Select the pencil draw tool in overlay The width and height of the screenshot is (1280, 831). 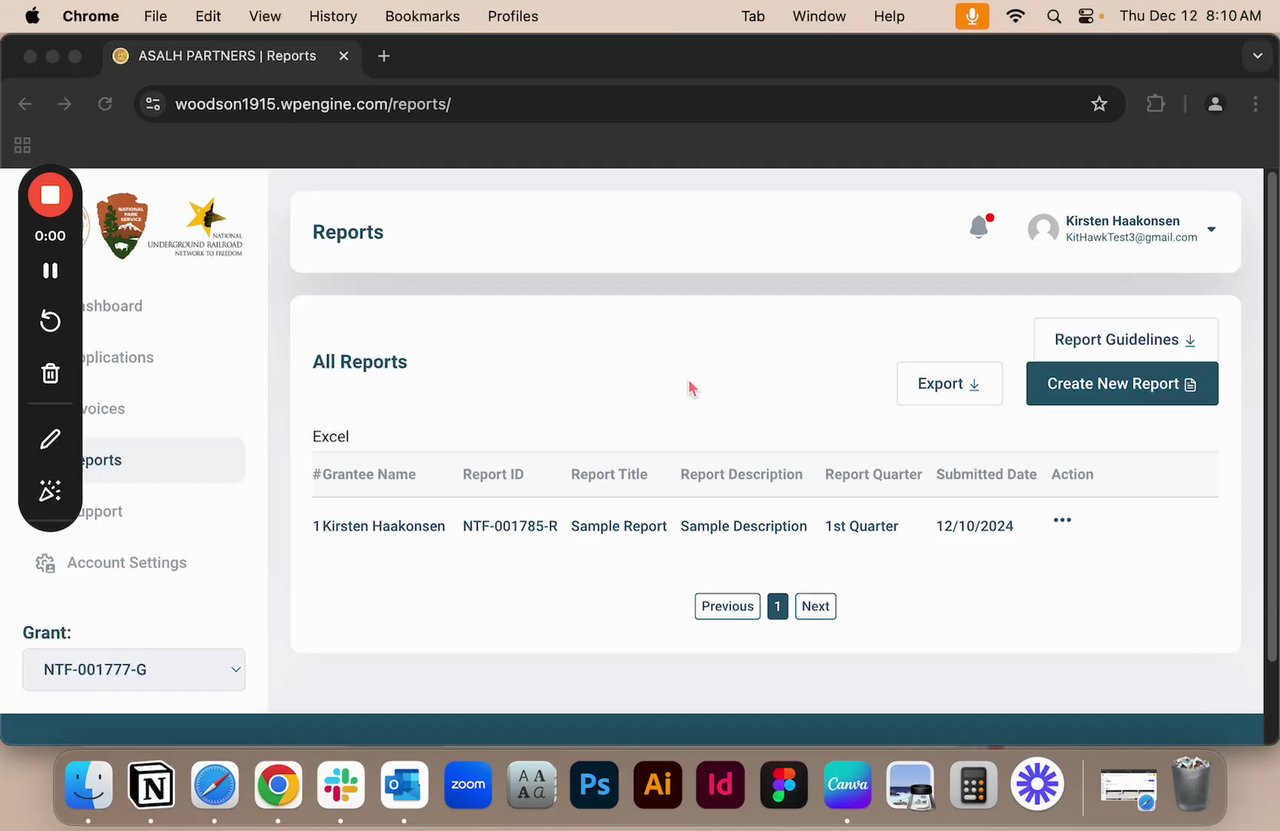(50, 439)
